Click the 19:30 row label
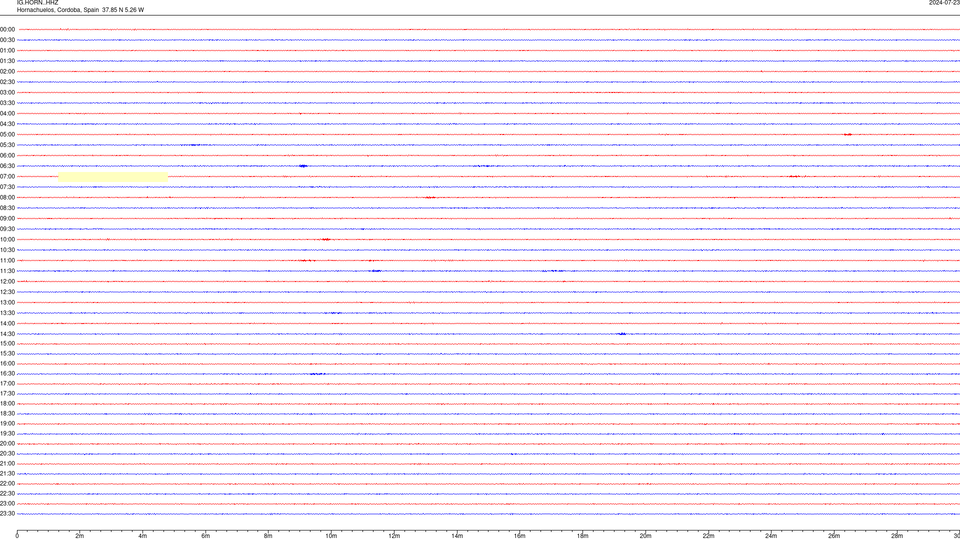 coord(7,433)
